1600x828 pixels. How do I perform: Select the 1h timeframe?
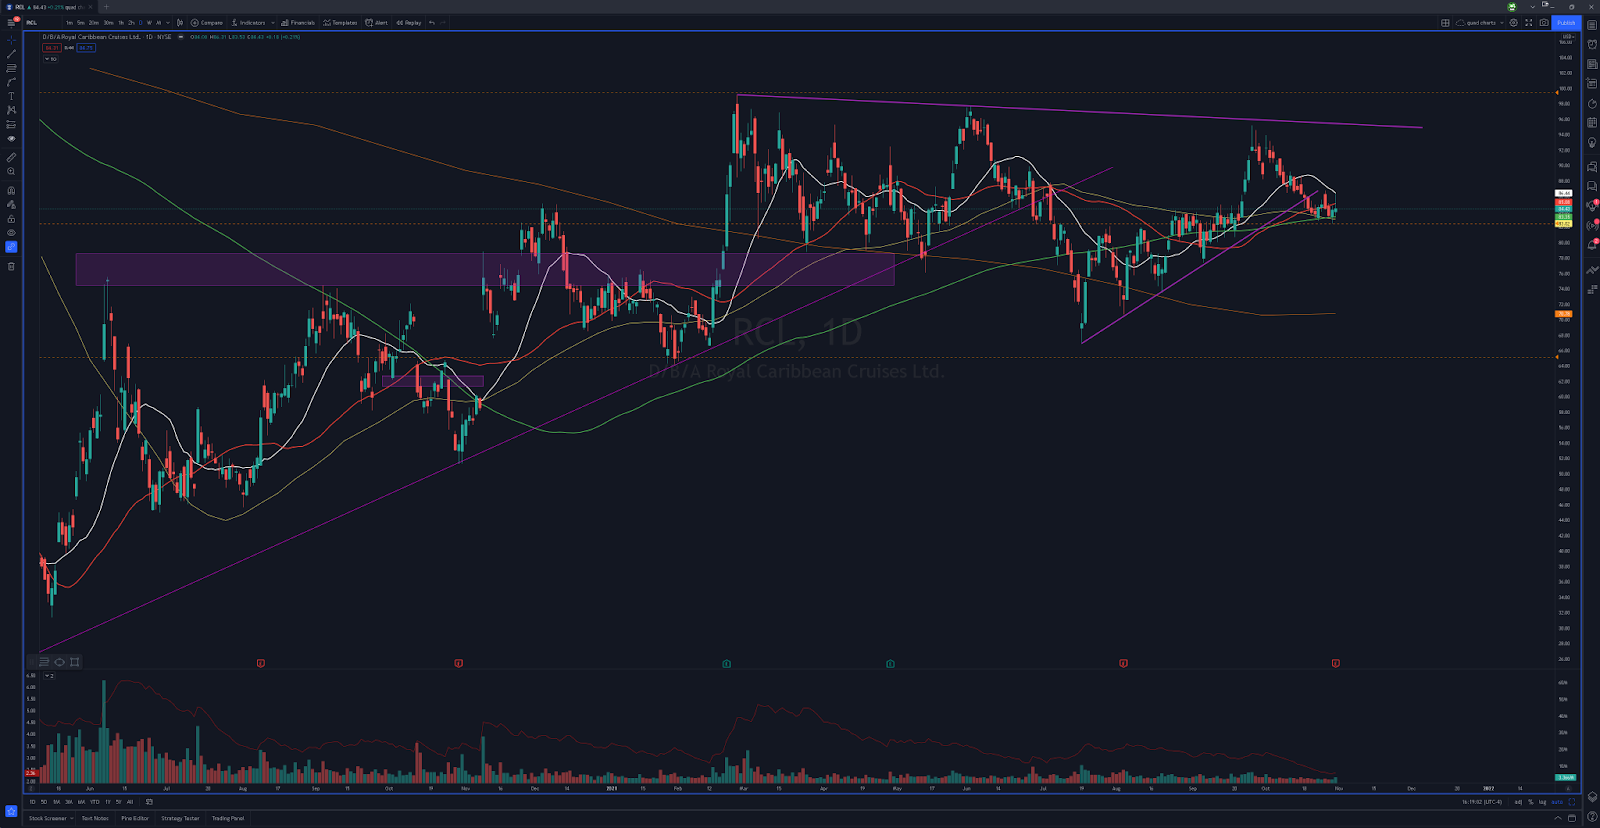point(121,22)
